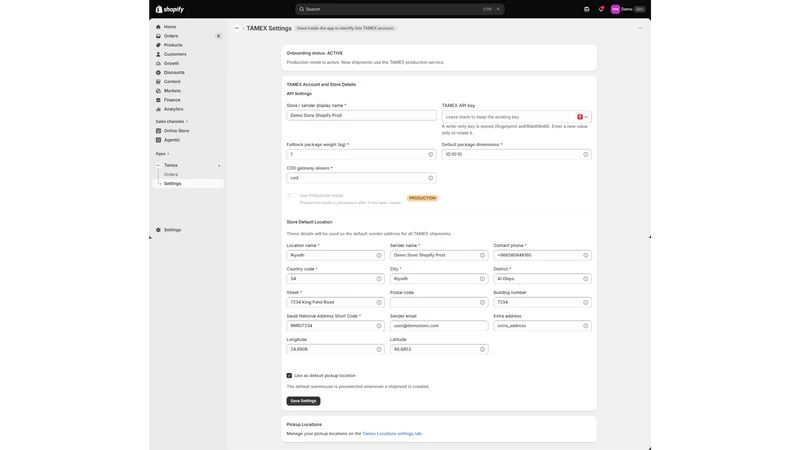
Task: Open the Demo store account avatar
Action: (615, 9)
